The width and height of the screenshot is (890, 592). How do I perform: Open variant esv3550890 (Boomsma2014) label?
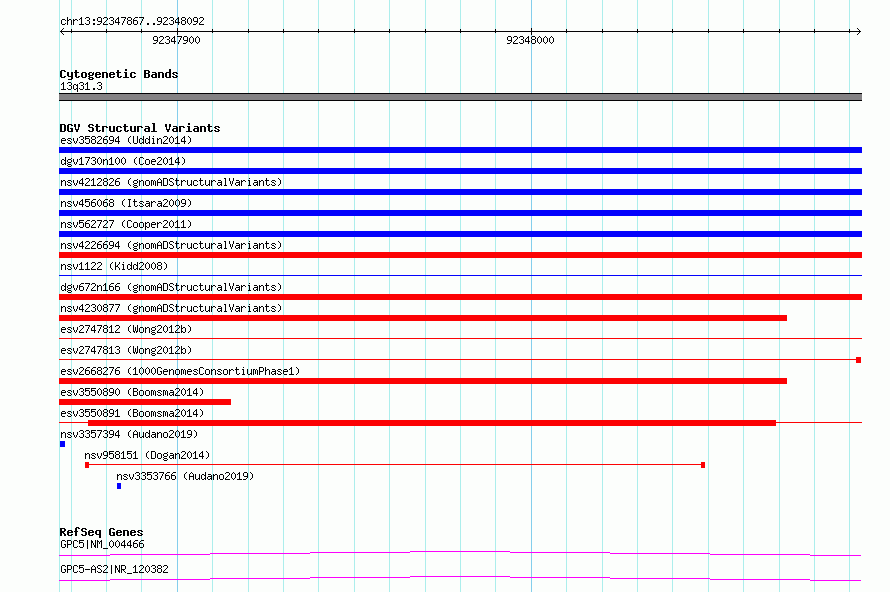[132, 392]
